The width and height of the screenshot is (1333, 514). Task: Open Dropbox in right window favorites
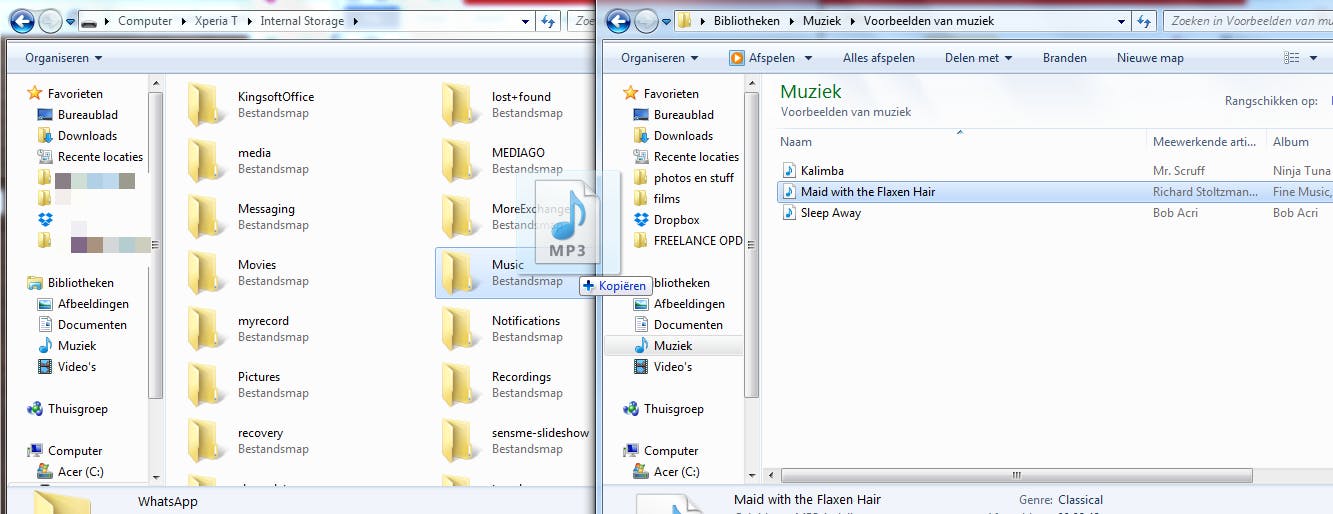click(667, 219)
